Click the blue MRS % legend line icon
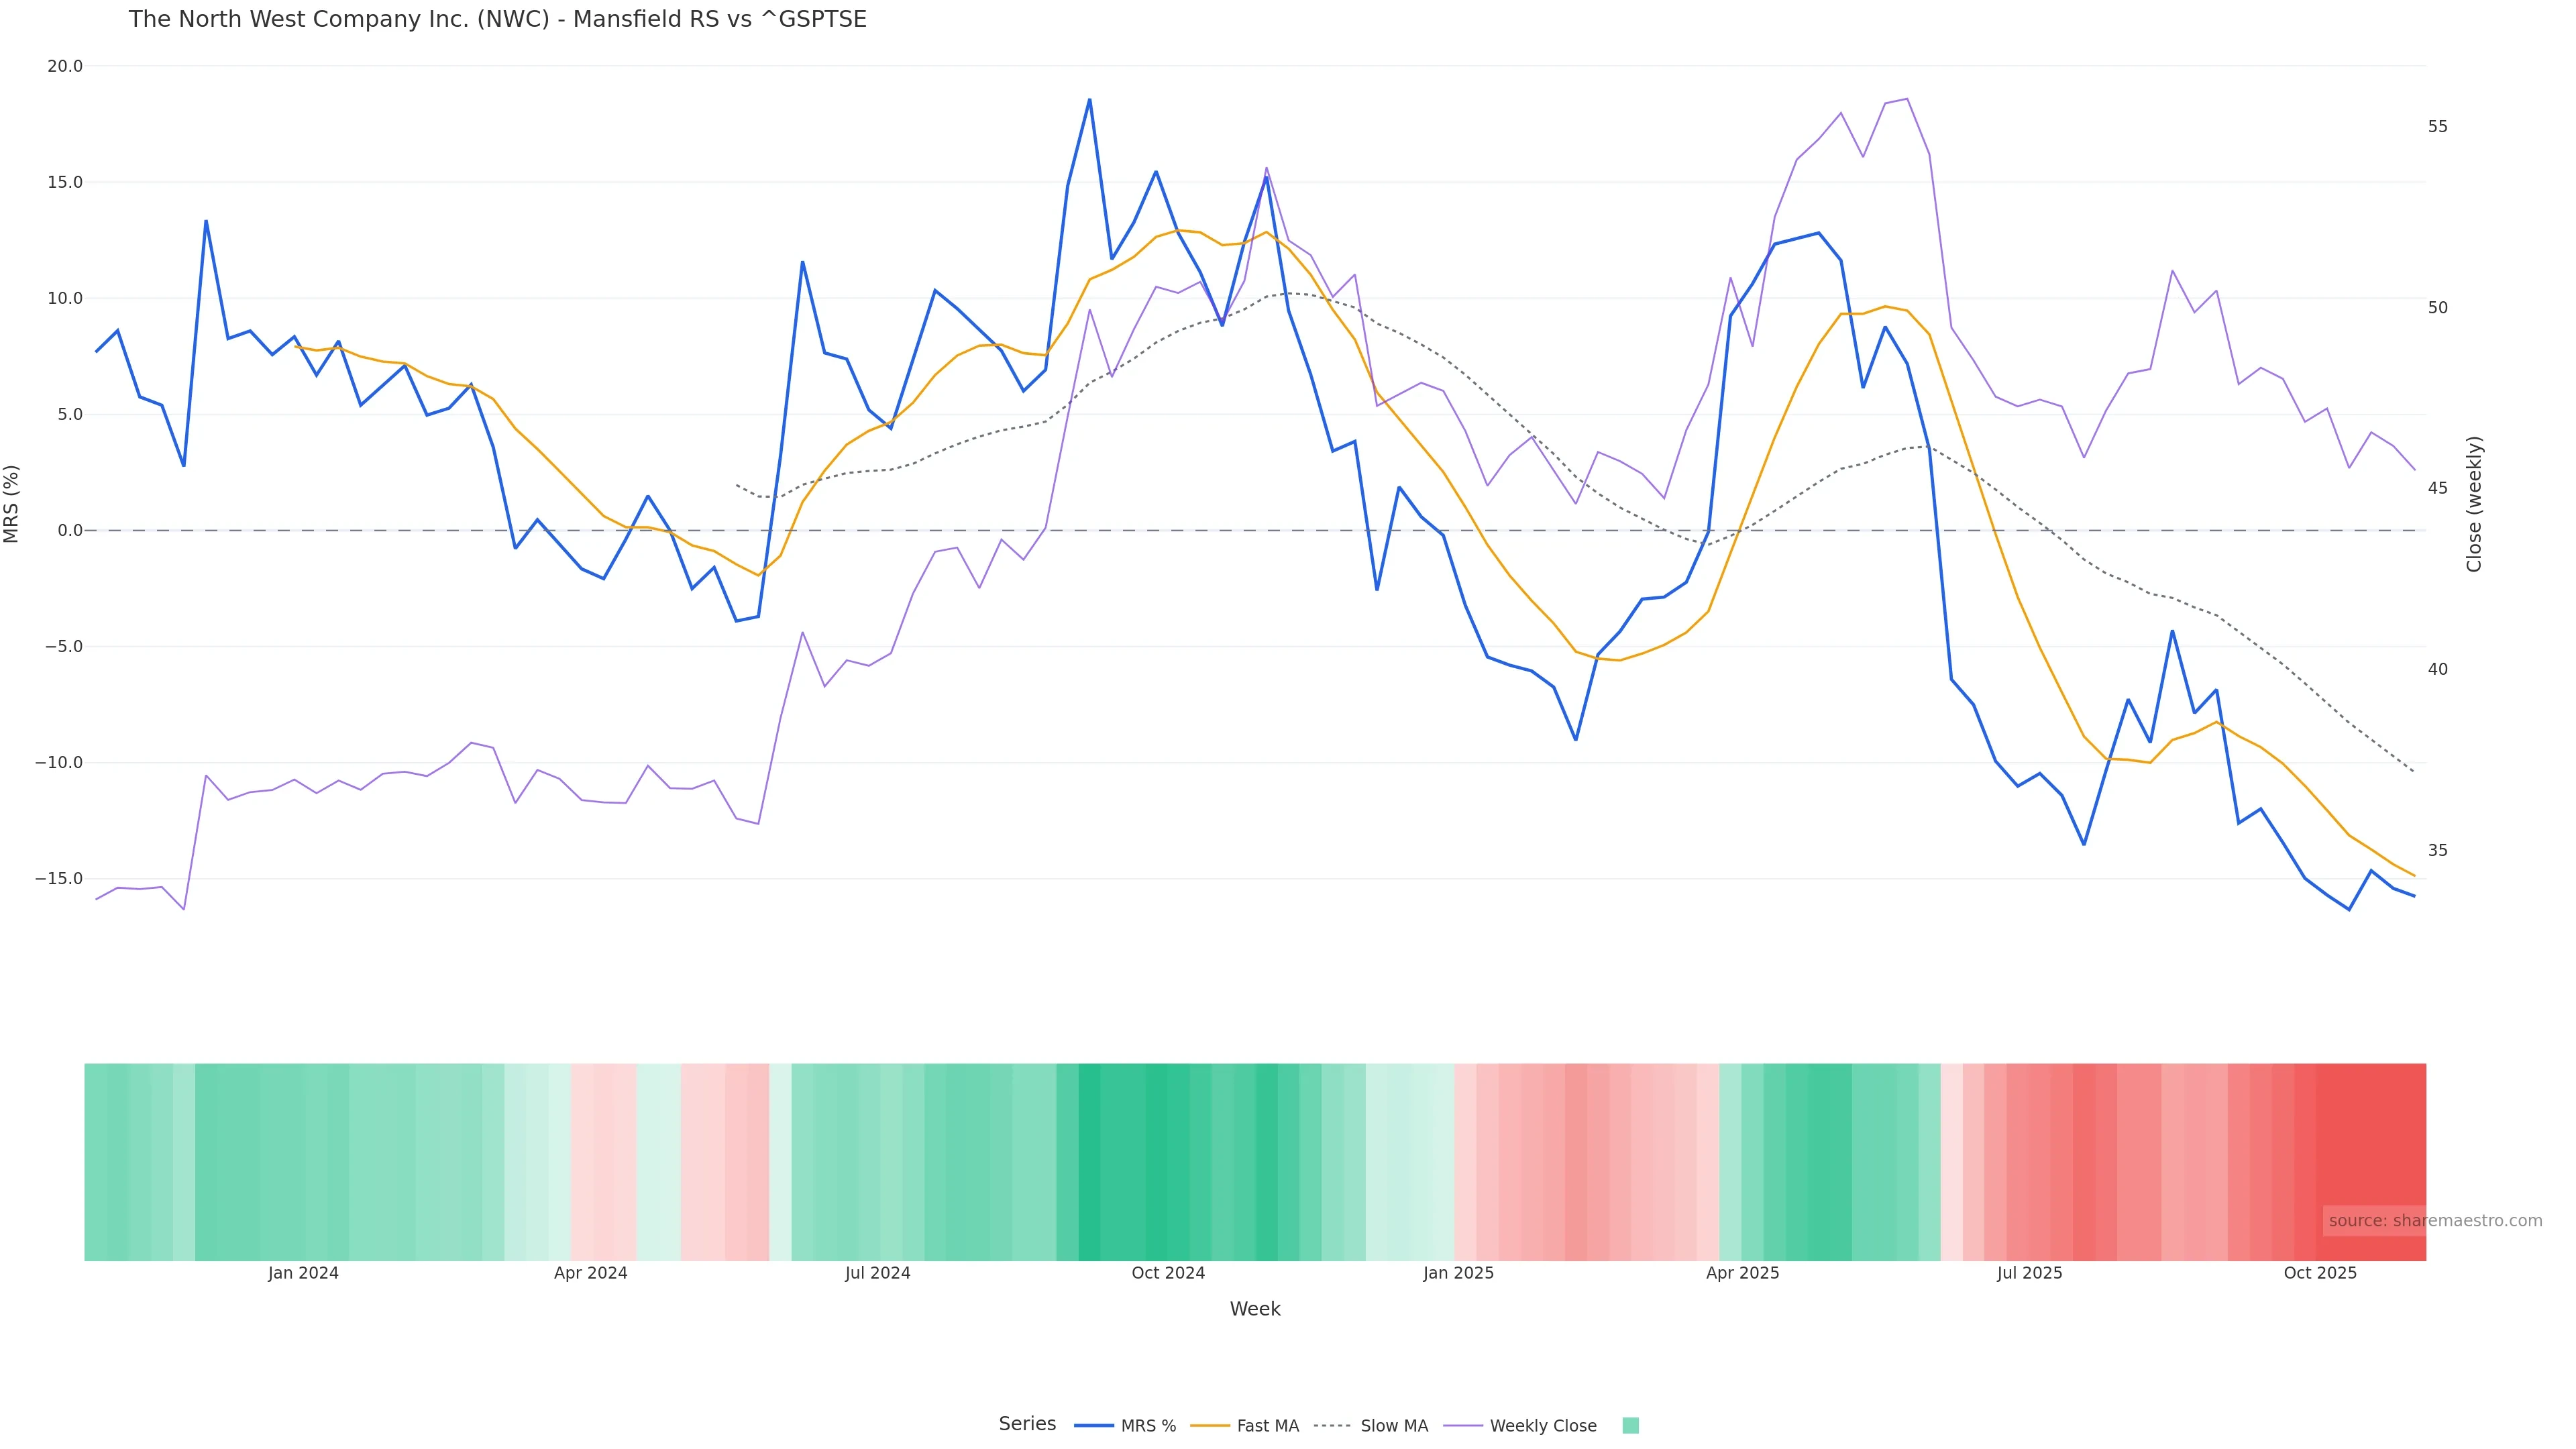This screenshot has width=2576, height=1449. point(1093,1426)
